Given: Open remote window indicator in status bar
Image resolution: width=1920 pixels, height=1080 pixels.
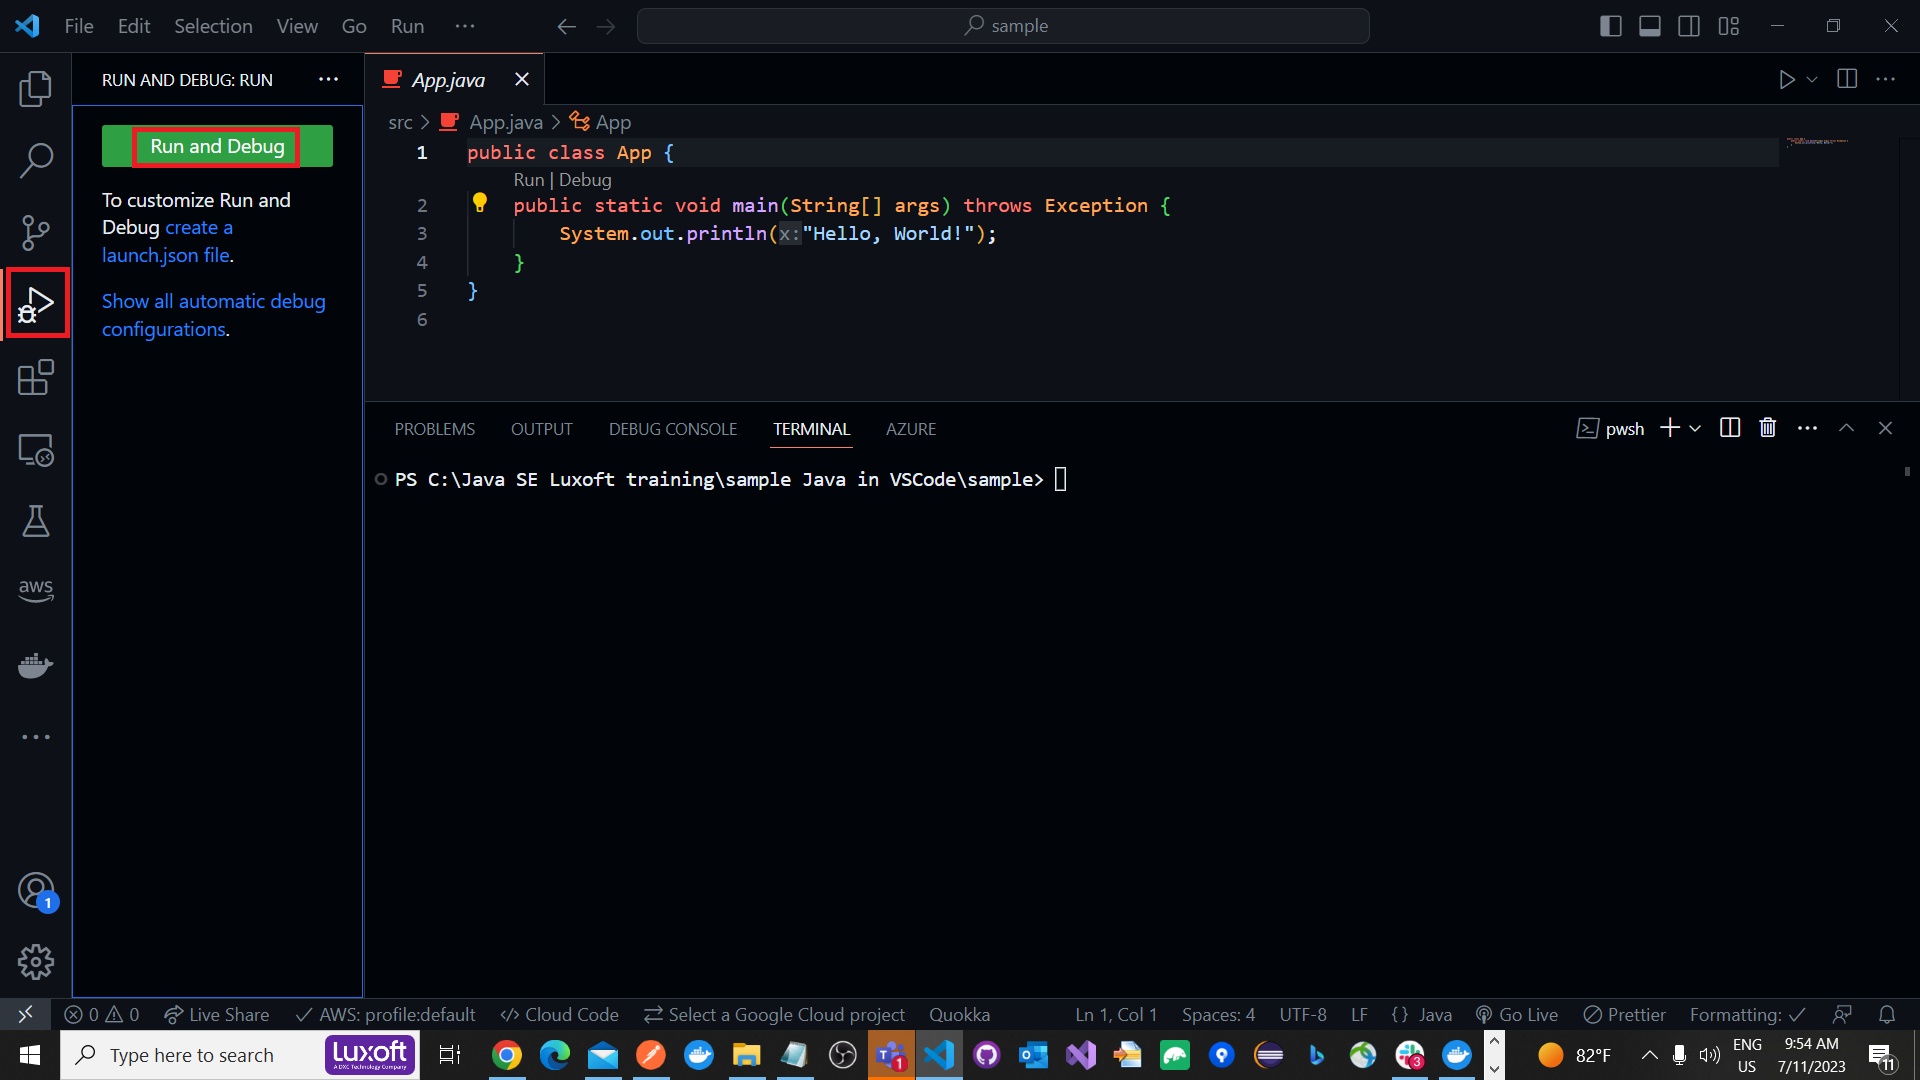Looking at the screenshot, I should coord(25,1015).
